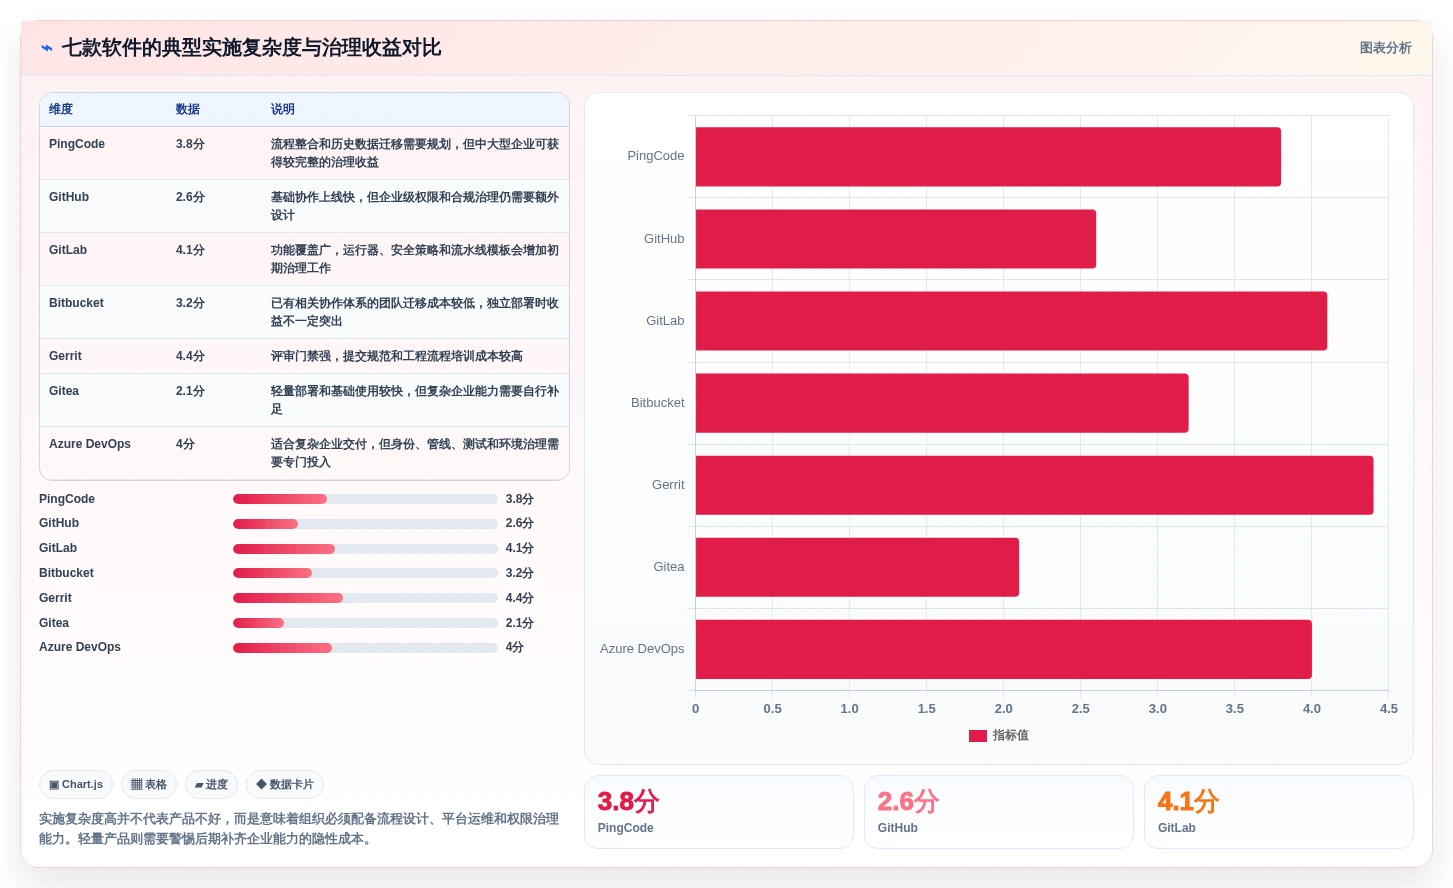This screenshot has height=888, width=1453.
Task: Click the 4分 value in the table
Action: (185, 444)
